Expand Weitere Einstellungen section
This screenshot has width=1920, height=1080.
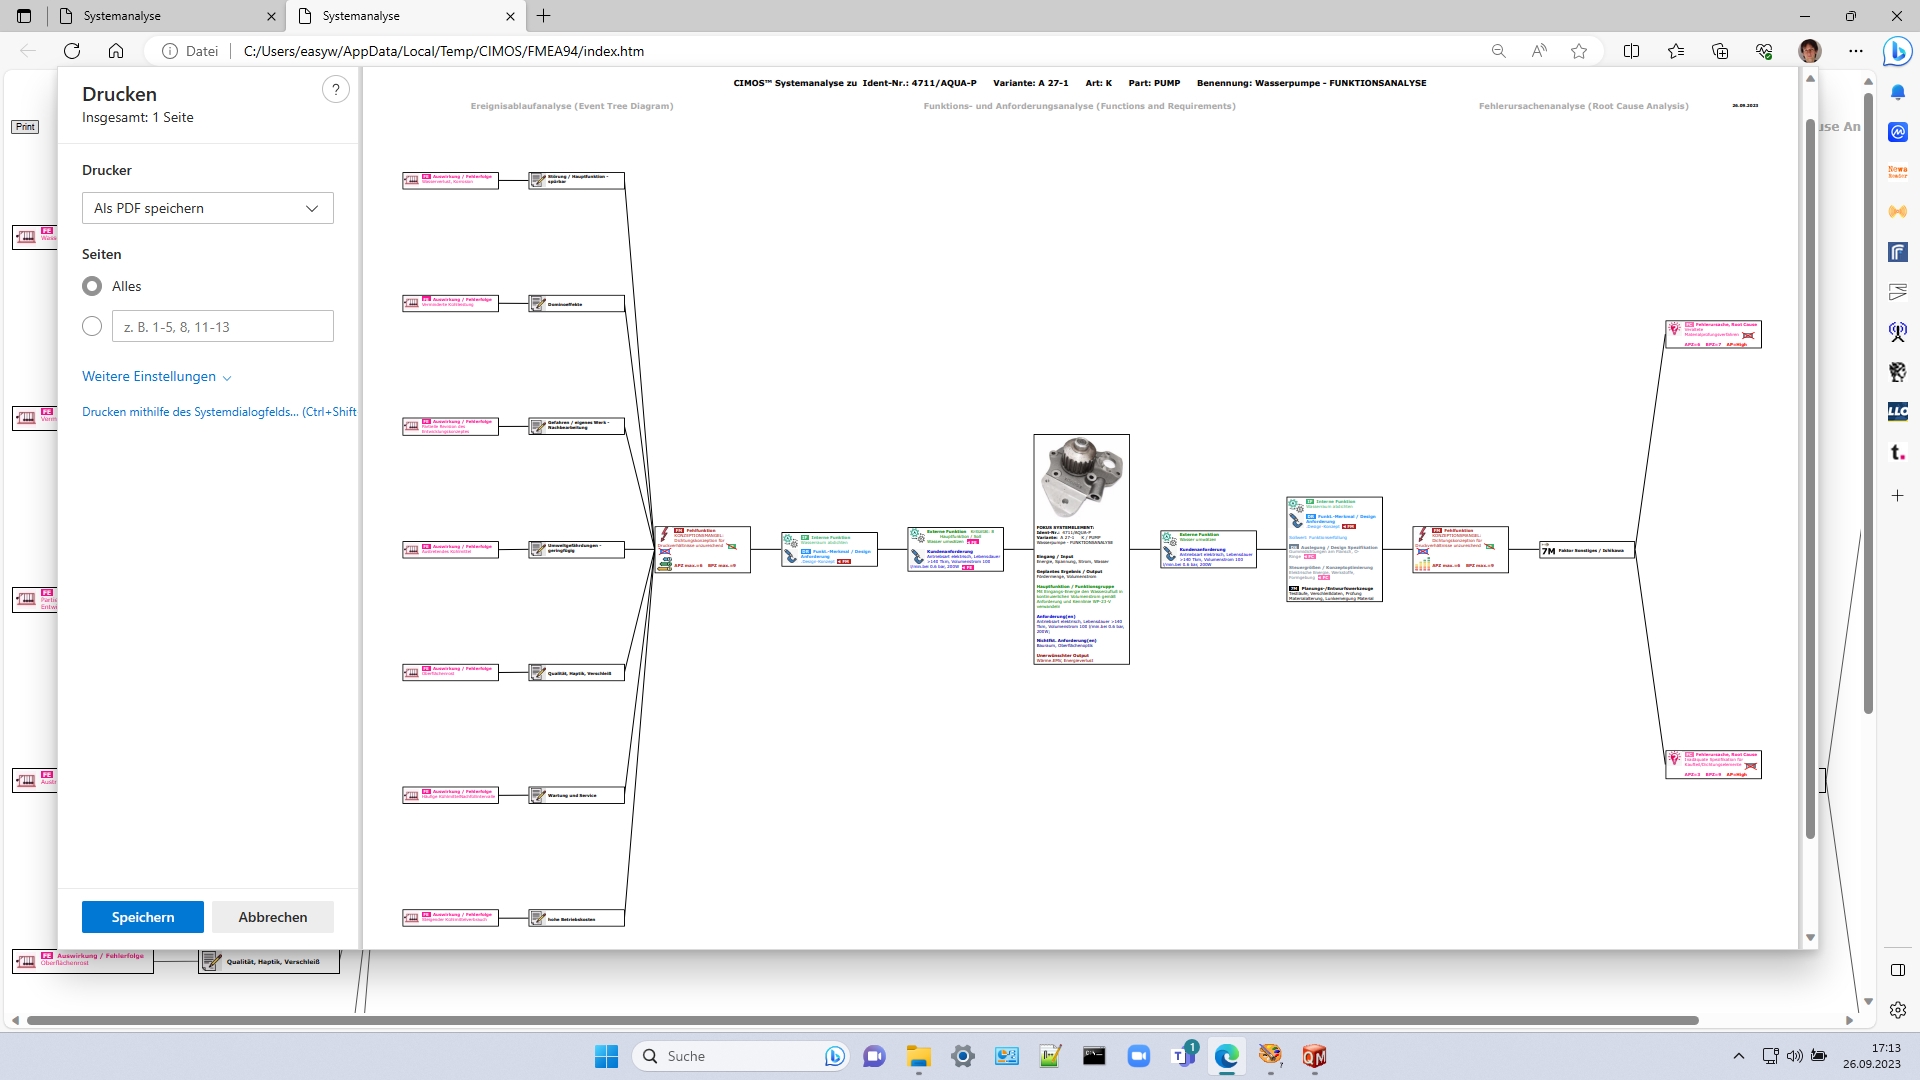point(157,377)
